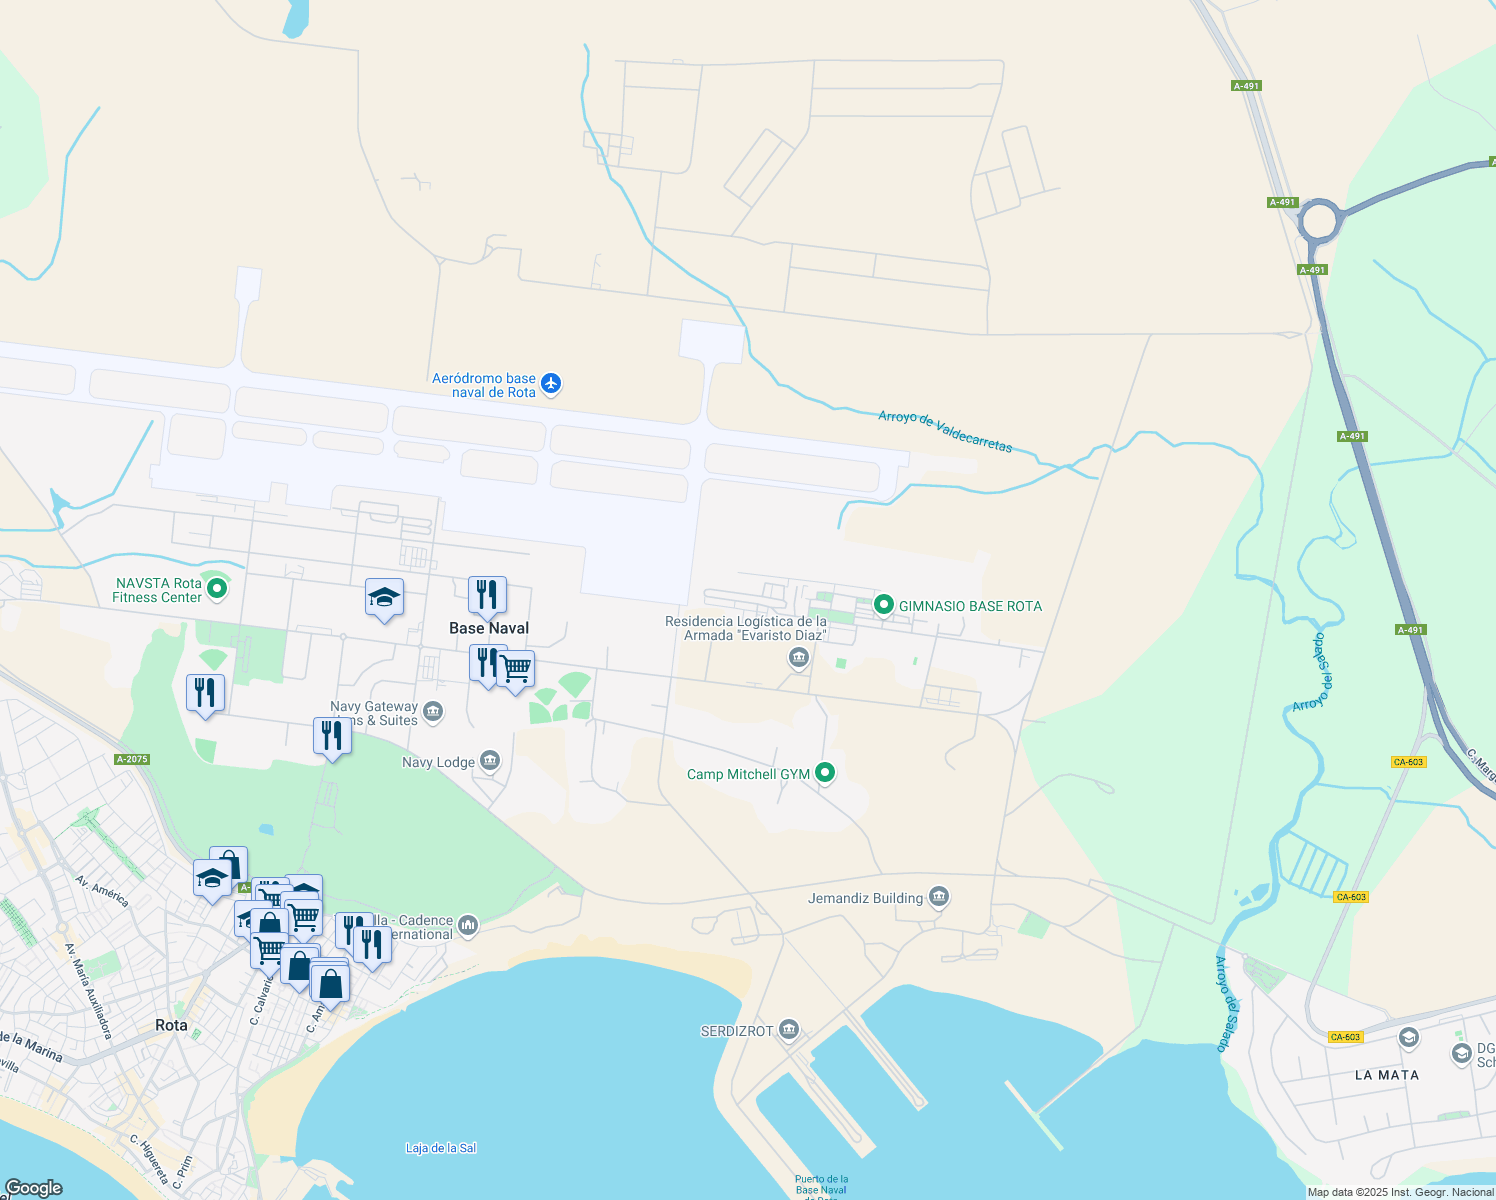Click the Camp Mitchell GYM green pin
This screenshot has height=1200, width=1496.
pos(825,772)
